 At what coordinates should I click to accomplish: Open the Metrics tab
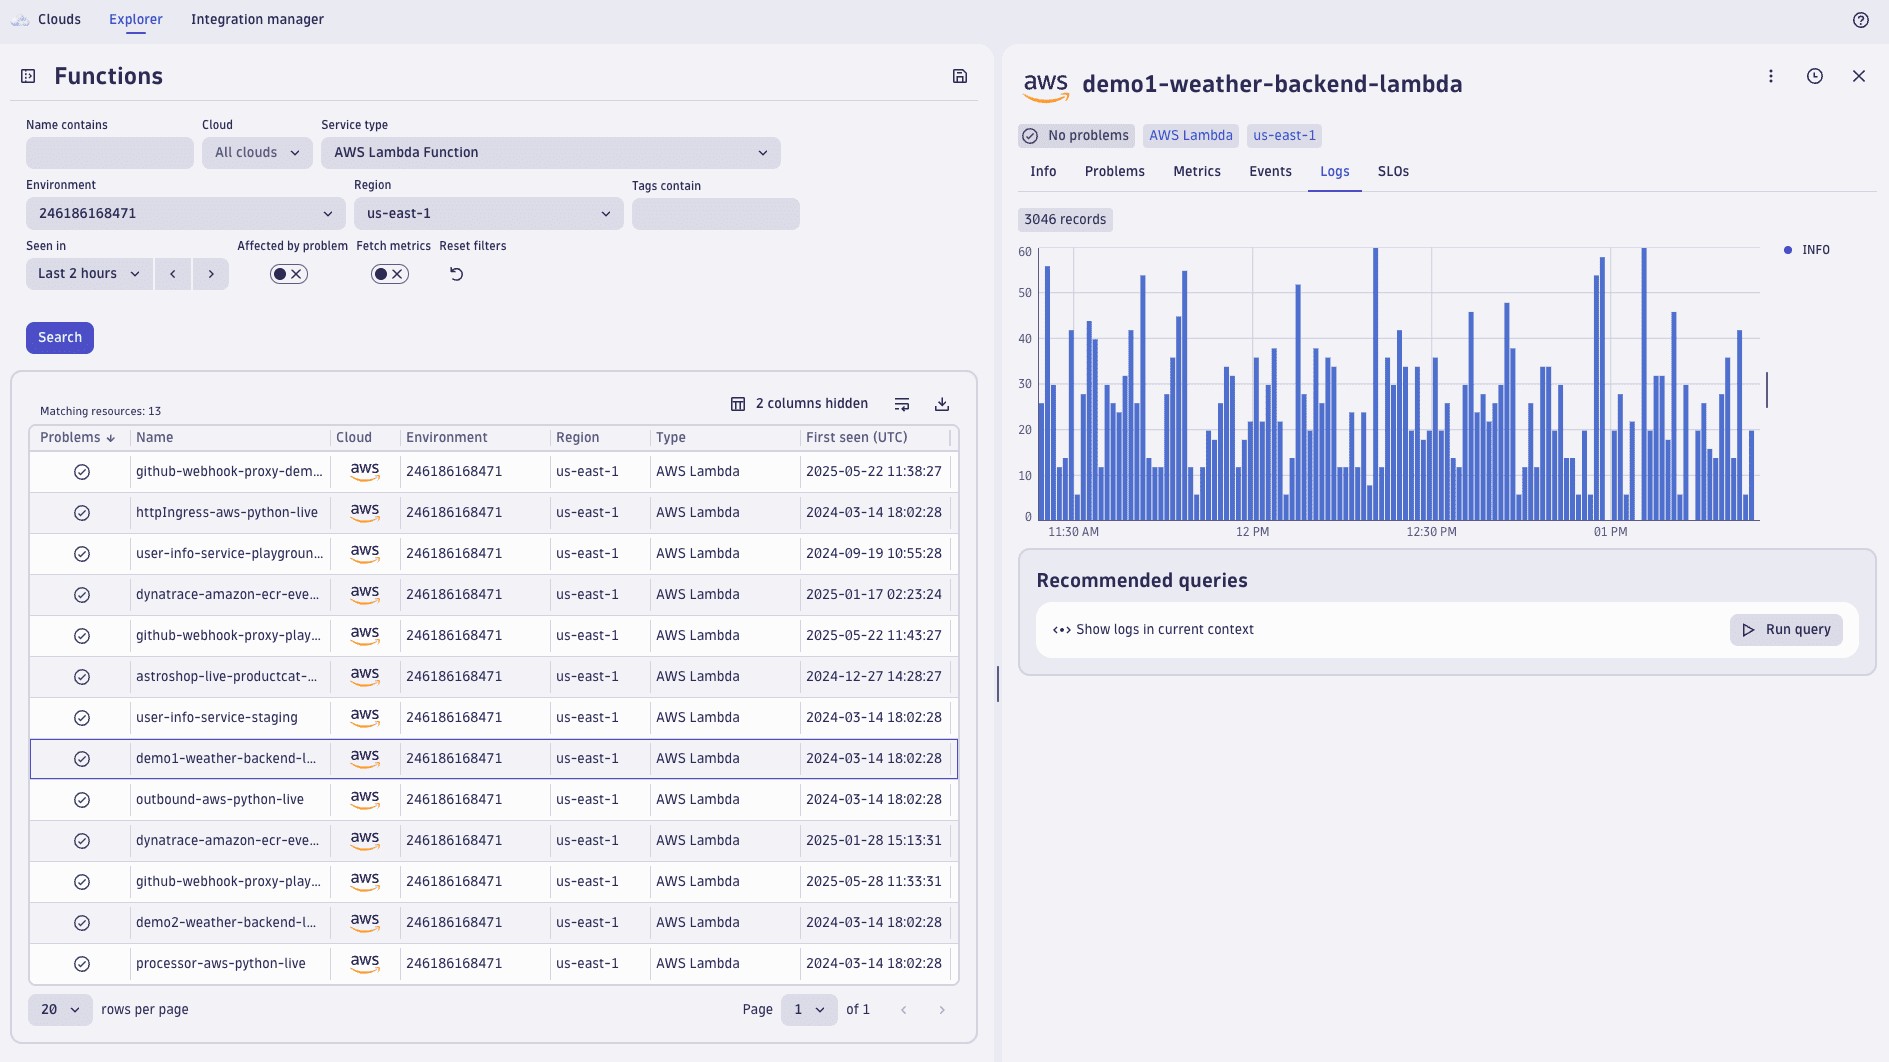(x=1196, y=172)
